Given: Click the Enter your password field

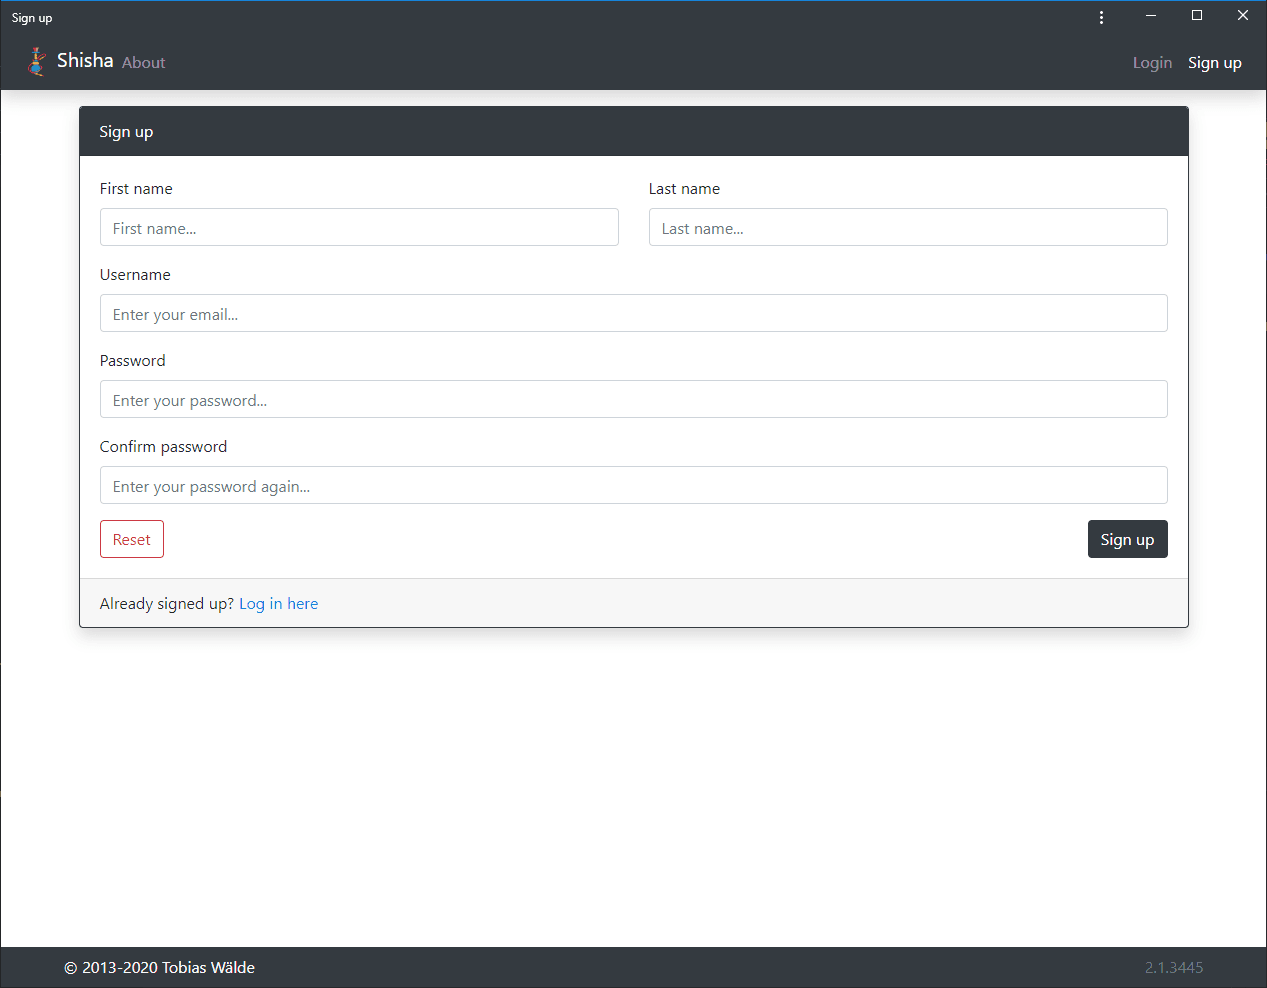Looking at the screenshot, I should tap(634, 399).
